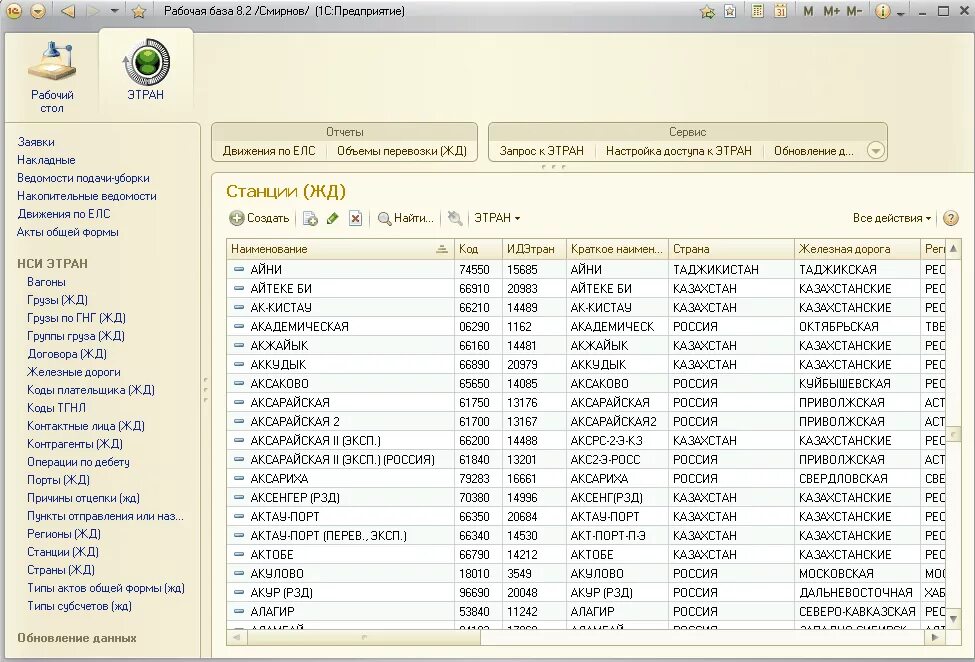Click horizontal scrollbar left arrow
This screenshot has width=975, height=662.
click(236, 637)
